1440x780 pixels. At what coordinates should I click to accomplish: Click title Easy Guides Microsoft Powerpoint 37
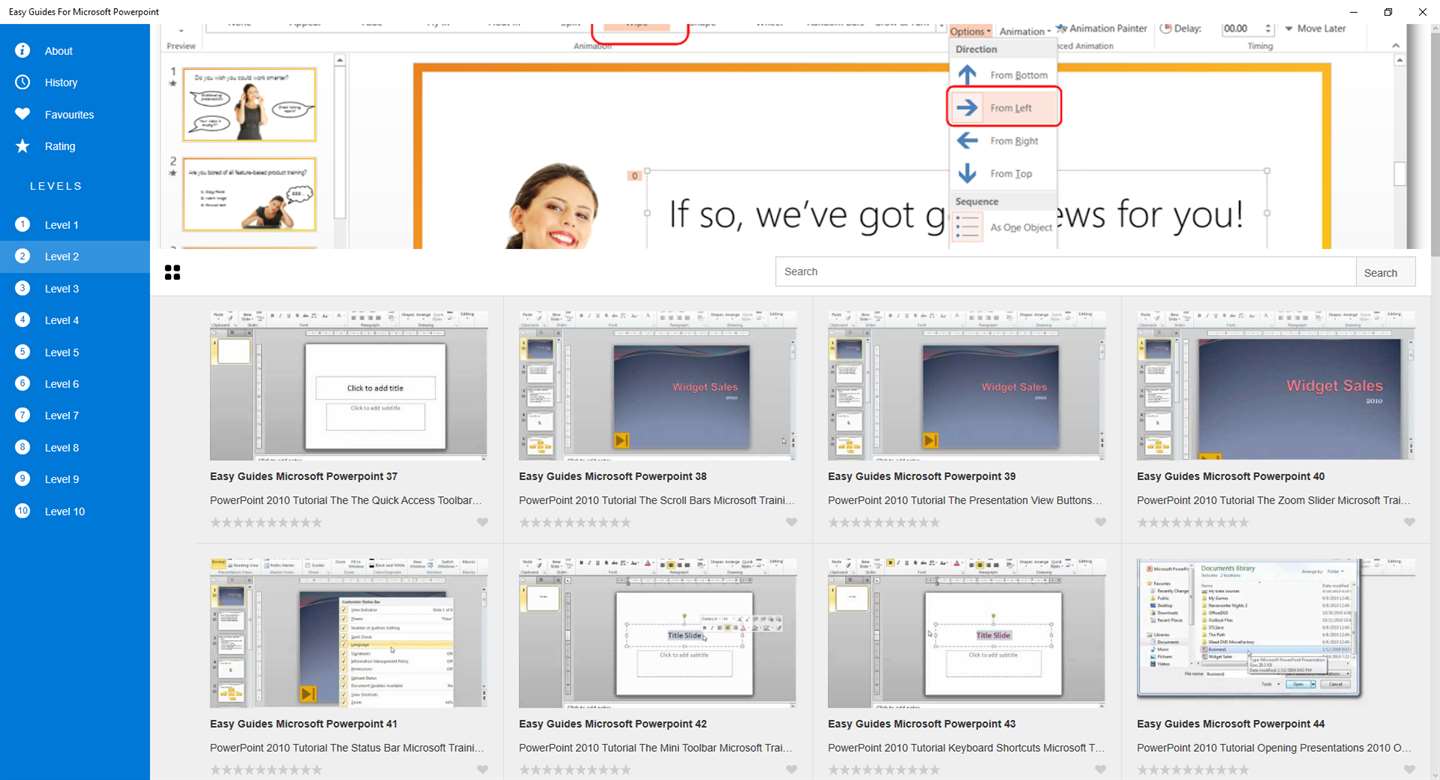(x=304, y=477)
